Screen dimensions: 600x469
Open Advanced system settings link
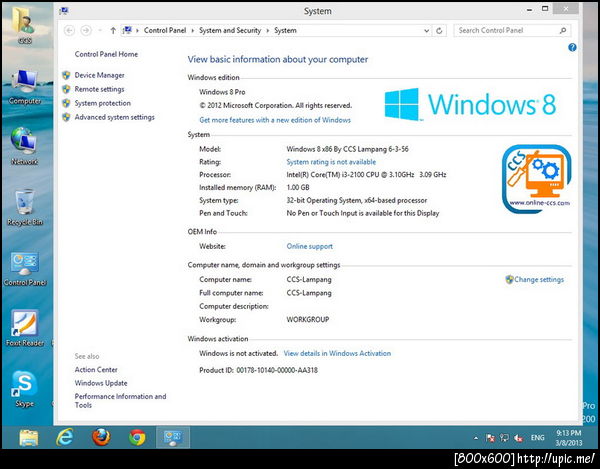[114, 117]
